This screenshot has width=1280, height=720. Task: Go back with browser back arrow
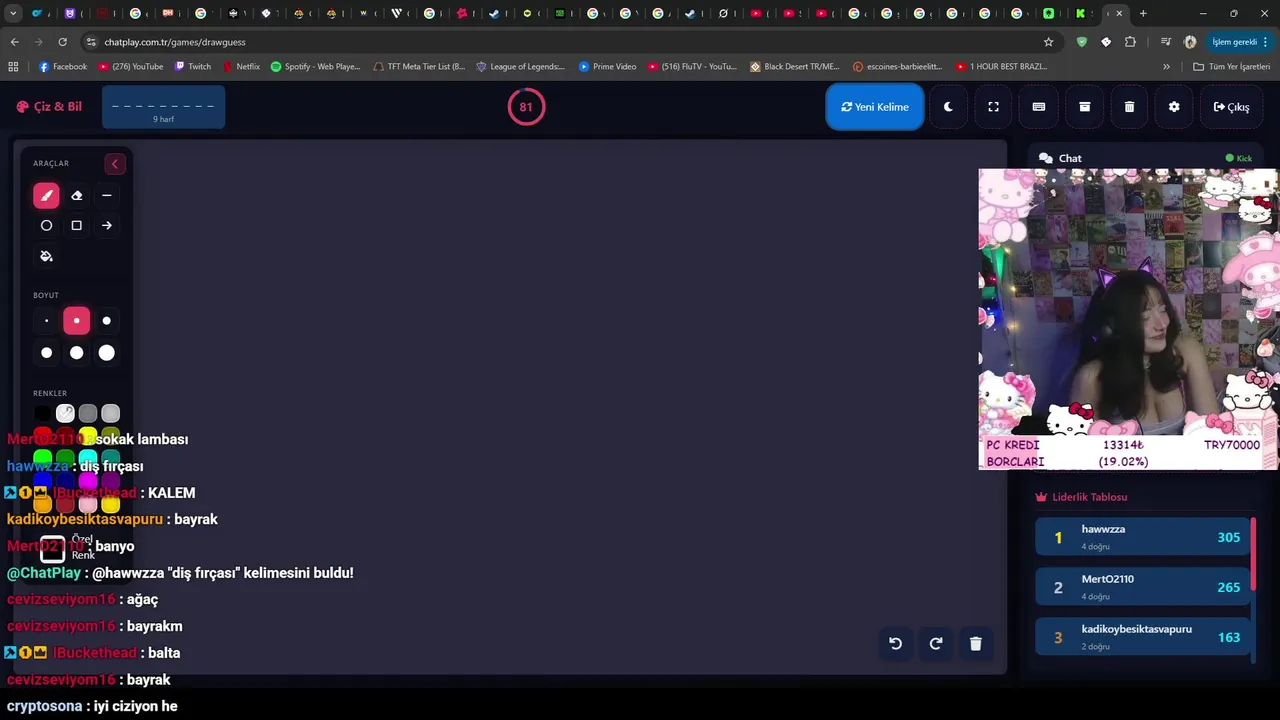[x=14, y=42]
